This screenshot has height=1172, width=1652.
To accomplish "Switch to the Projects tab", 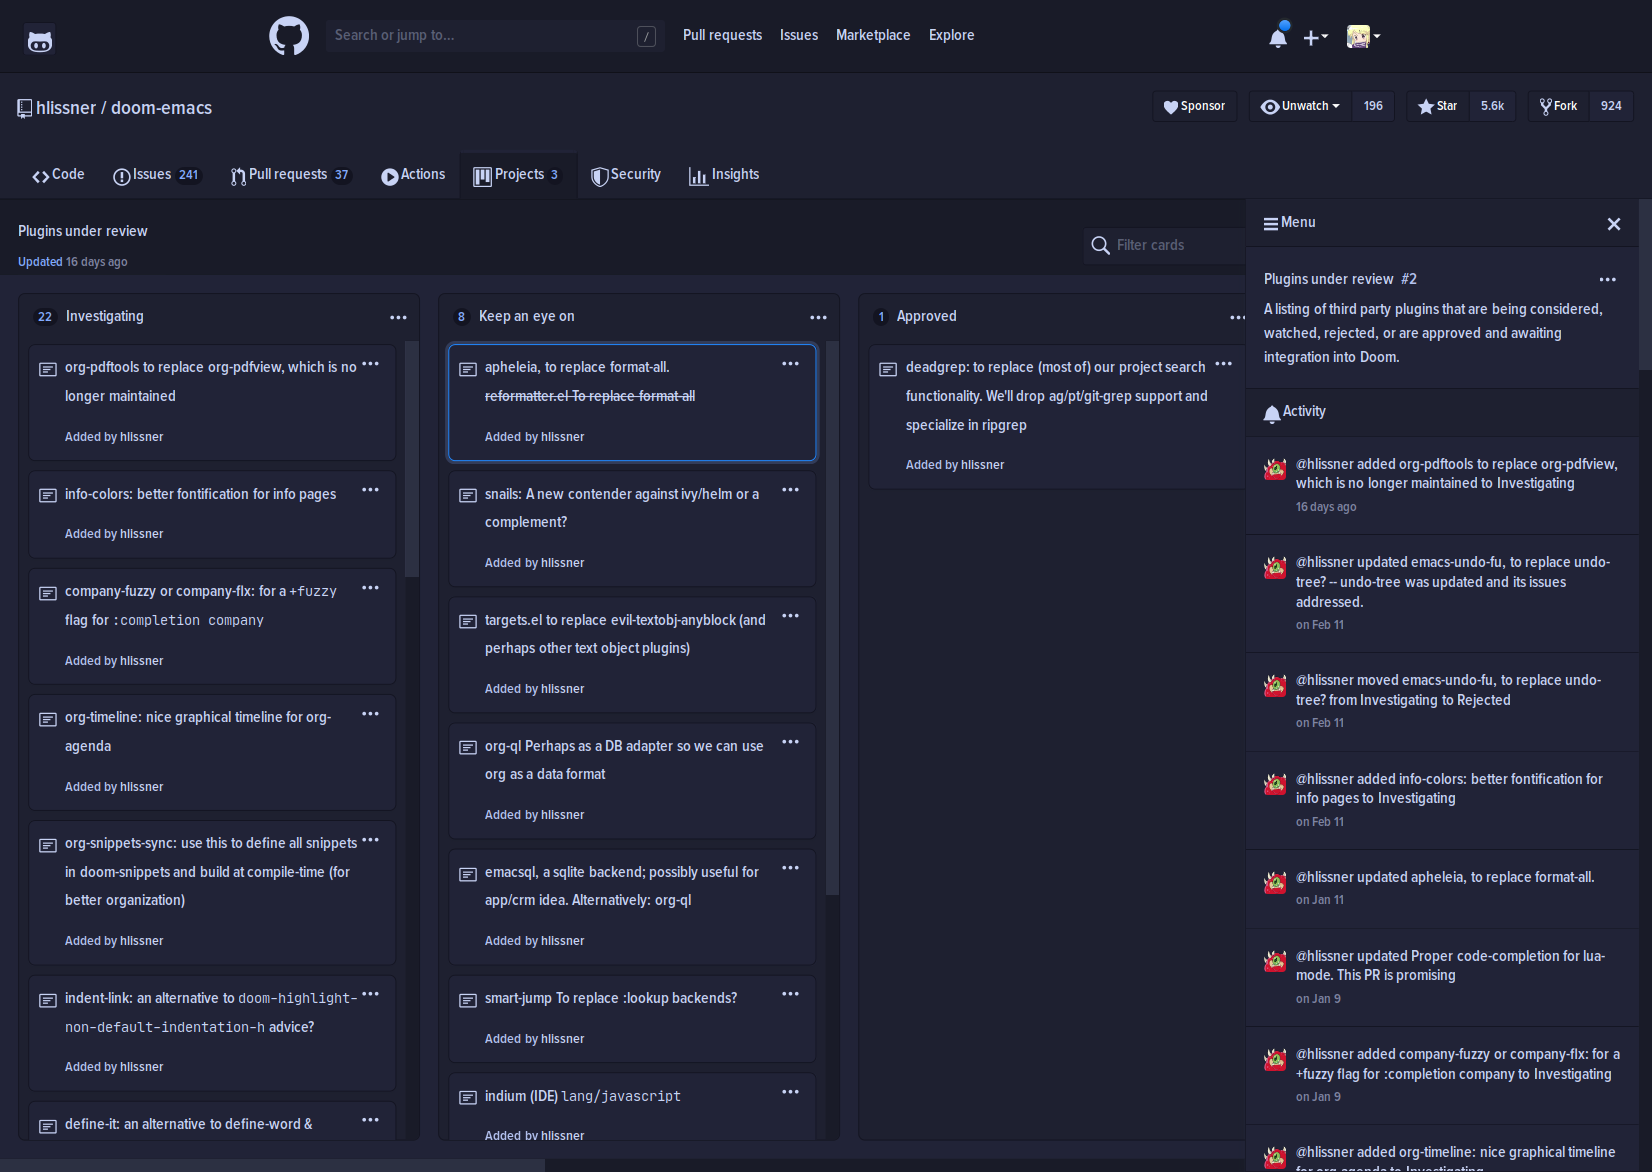I will tap(517, 174).
